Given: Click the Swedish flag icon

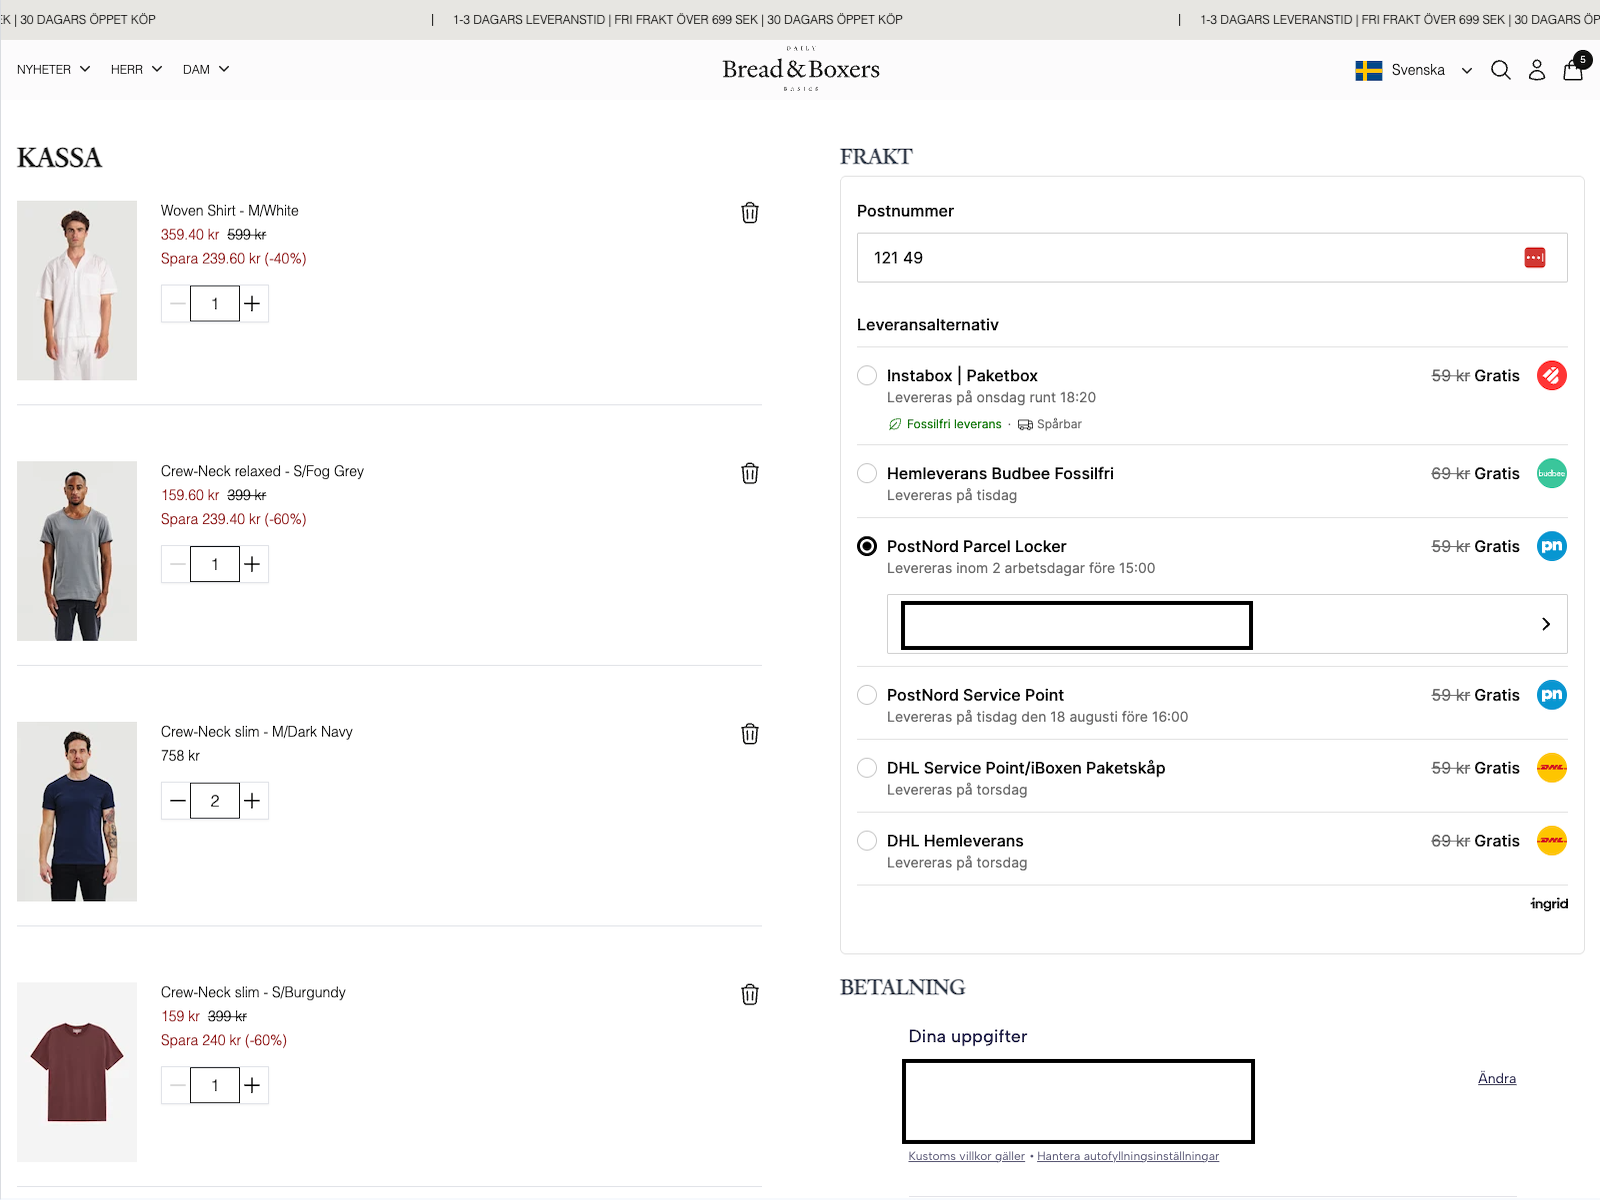Looking at the screenshot, I should [1369, 70].
